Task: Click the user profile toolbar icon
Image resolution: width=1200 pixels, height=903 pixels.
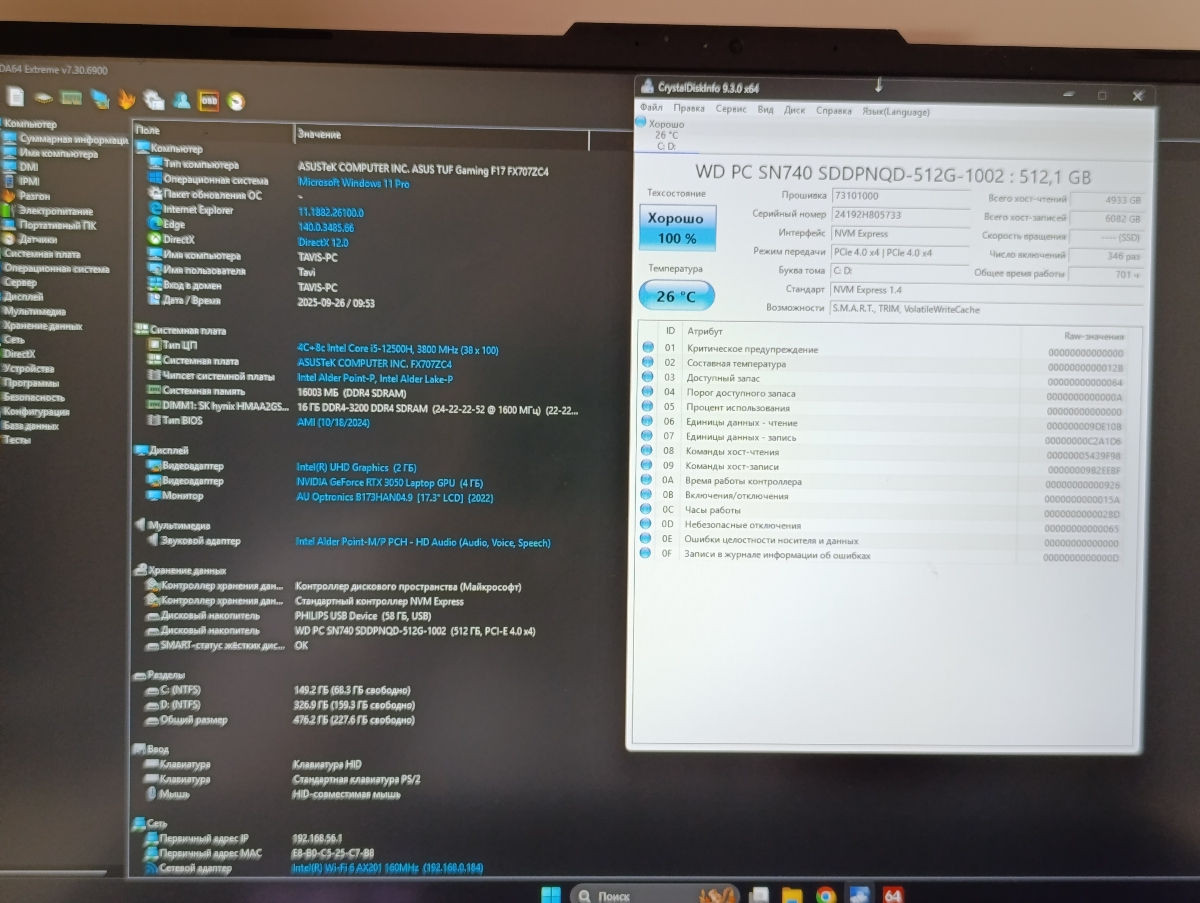Action: (182, 100)
